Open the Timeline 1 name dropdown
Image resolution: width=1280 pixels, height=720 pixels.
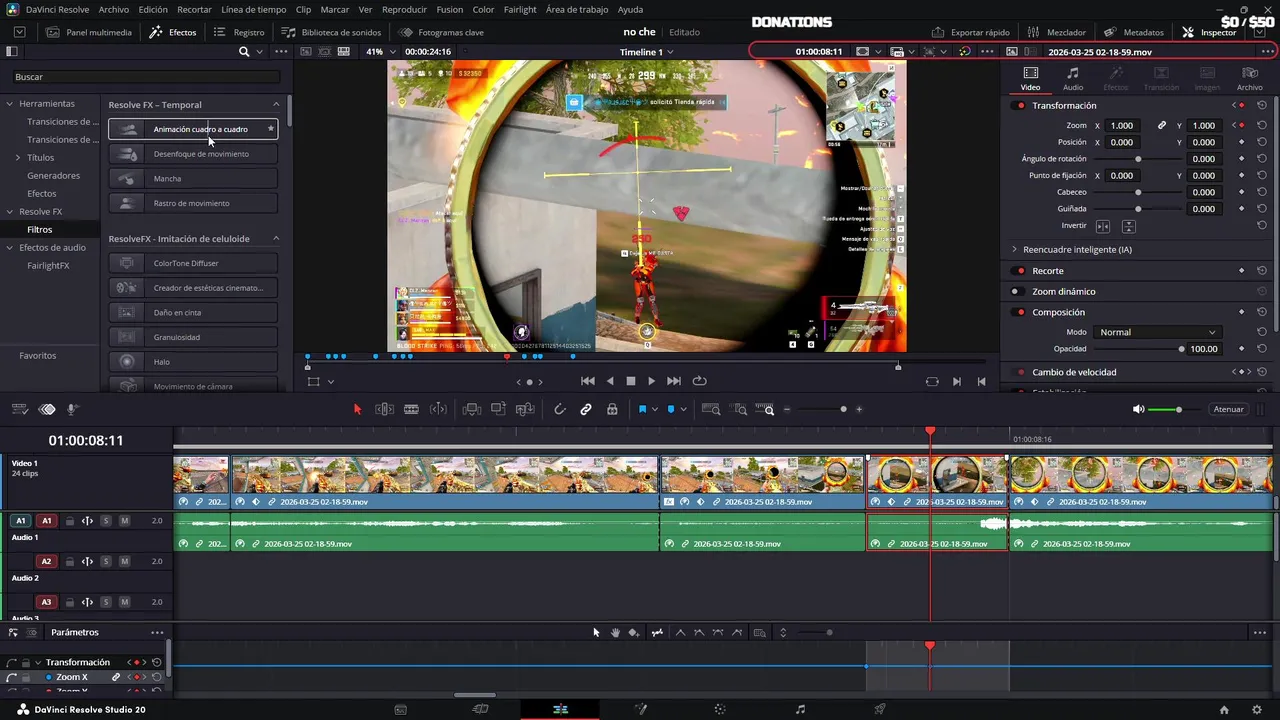[x=646, y=51]
